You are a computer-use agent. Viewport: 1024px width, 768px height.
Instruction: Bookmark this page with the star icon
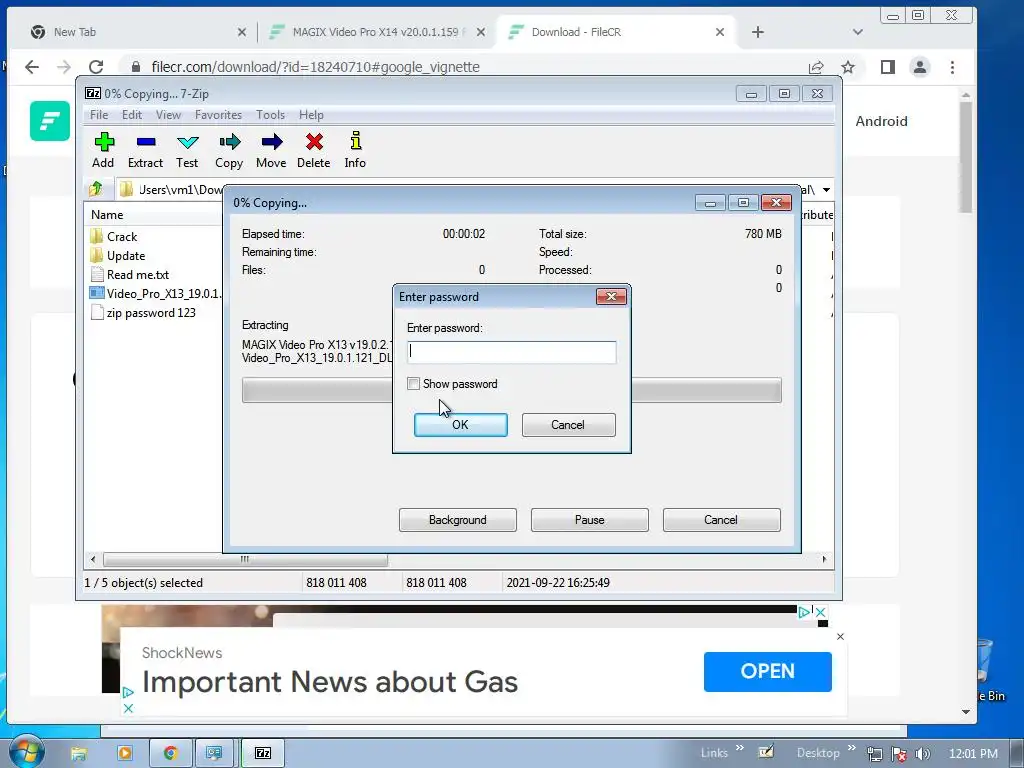pyautogui.click(x=848, y=67)
